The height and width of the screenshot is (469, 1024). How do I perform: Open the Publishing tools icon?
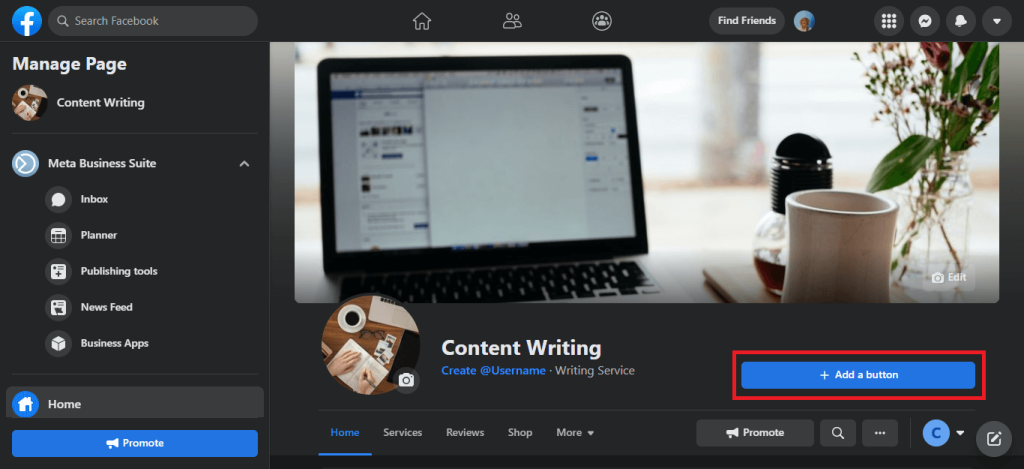pos(58,271)
